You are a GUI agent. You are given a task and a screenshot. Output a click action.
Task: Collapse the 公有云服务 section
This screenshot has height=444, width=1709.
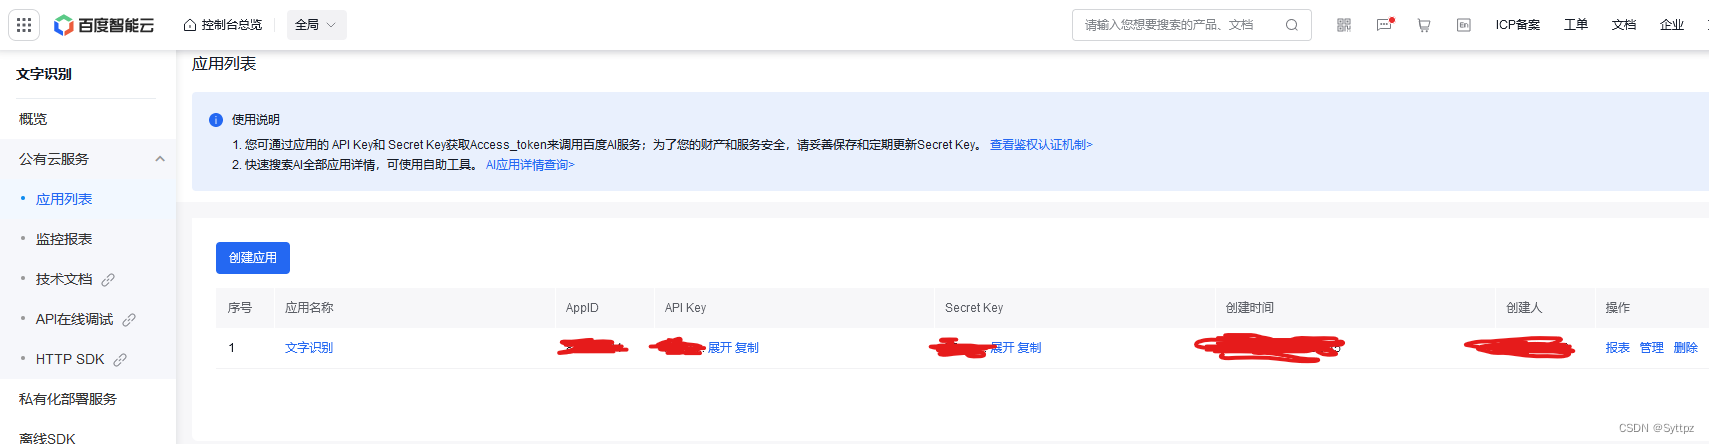160,159
